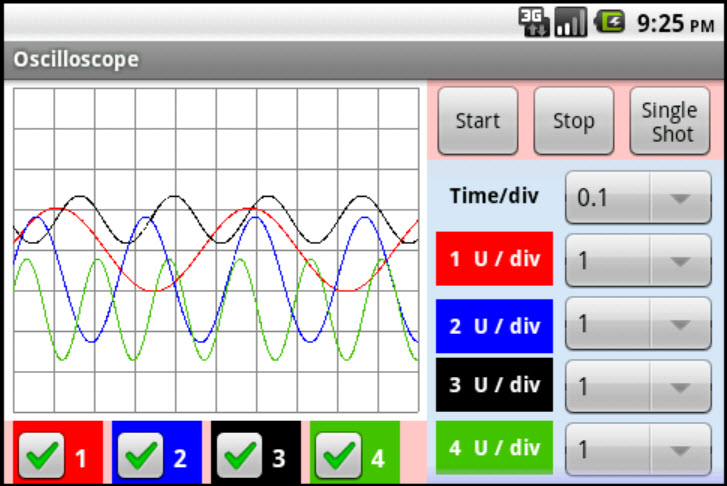Viewport: 727px width, 486px height.
Task: Click the signal strength bars icon
Action: click(571, 22)
